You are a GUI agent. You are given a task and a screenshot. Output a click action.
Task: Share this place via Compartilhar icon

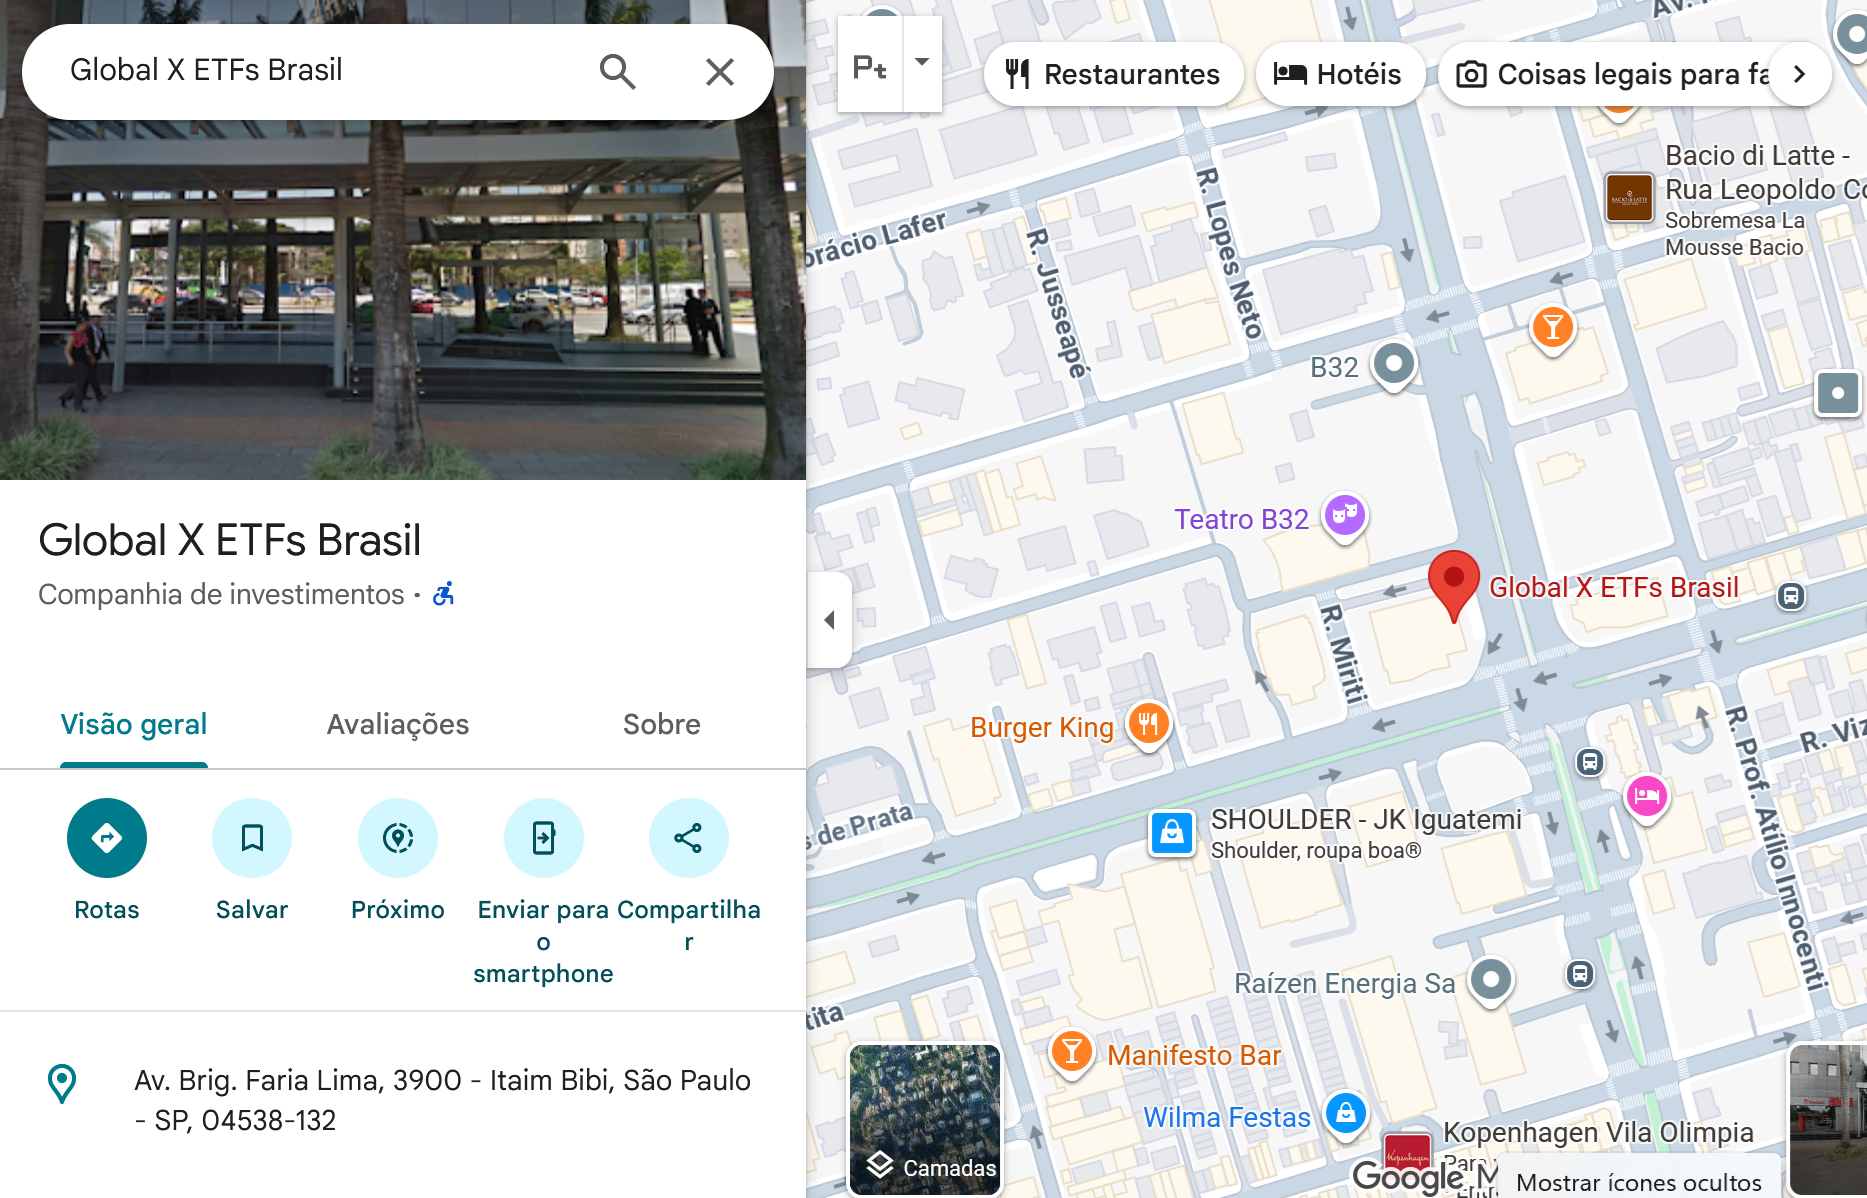pos(689,838)
